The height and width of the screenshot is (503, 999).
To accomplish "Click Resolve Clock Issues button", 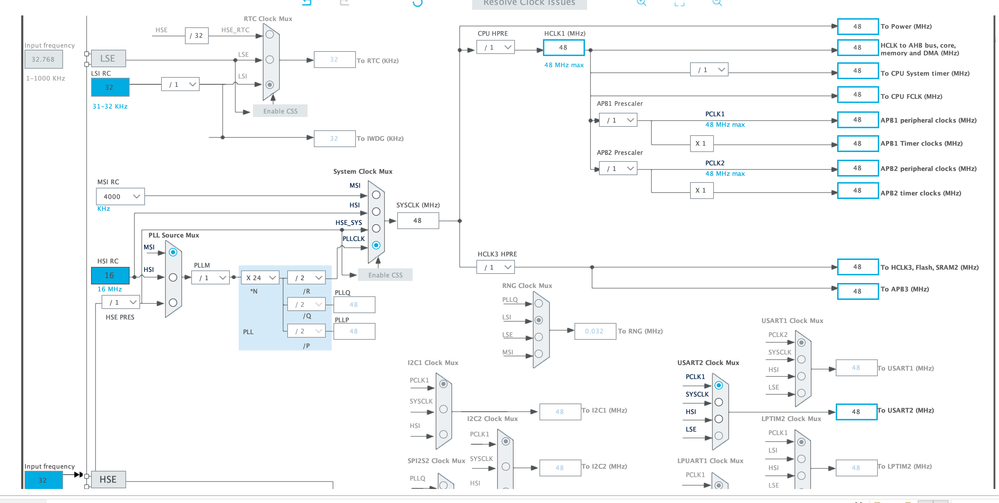I will pyautogui.click(x=529, y=3).
